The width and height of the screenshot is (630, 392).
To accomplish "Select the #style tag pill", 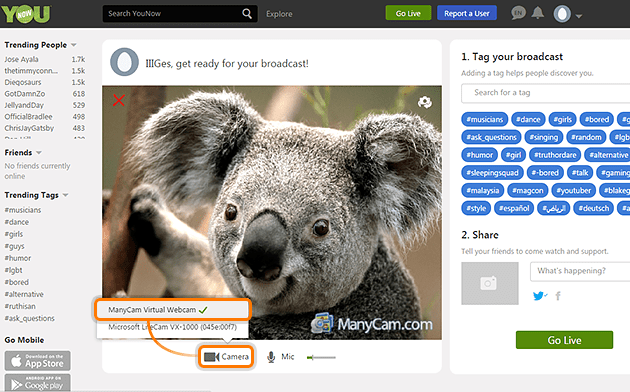I will click(x=476, y=208).
